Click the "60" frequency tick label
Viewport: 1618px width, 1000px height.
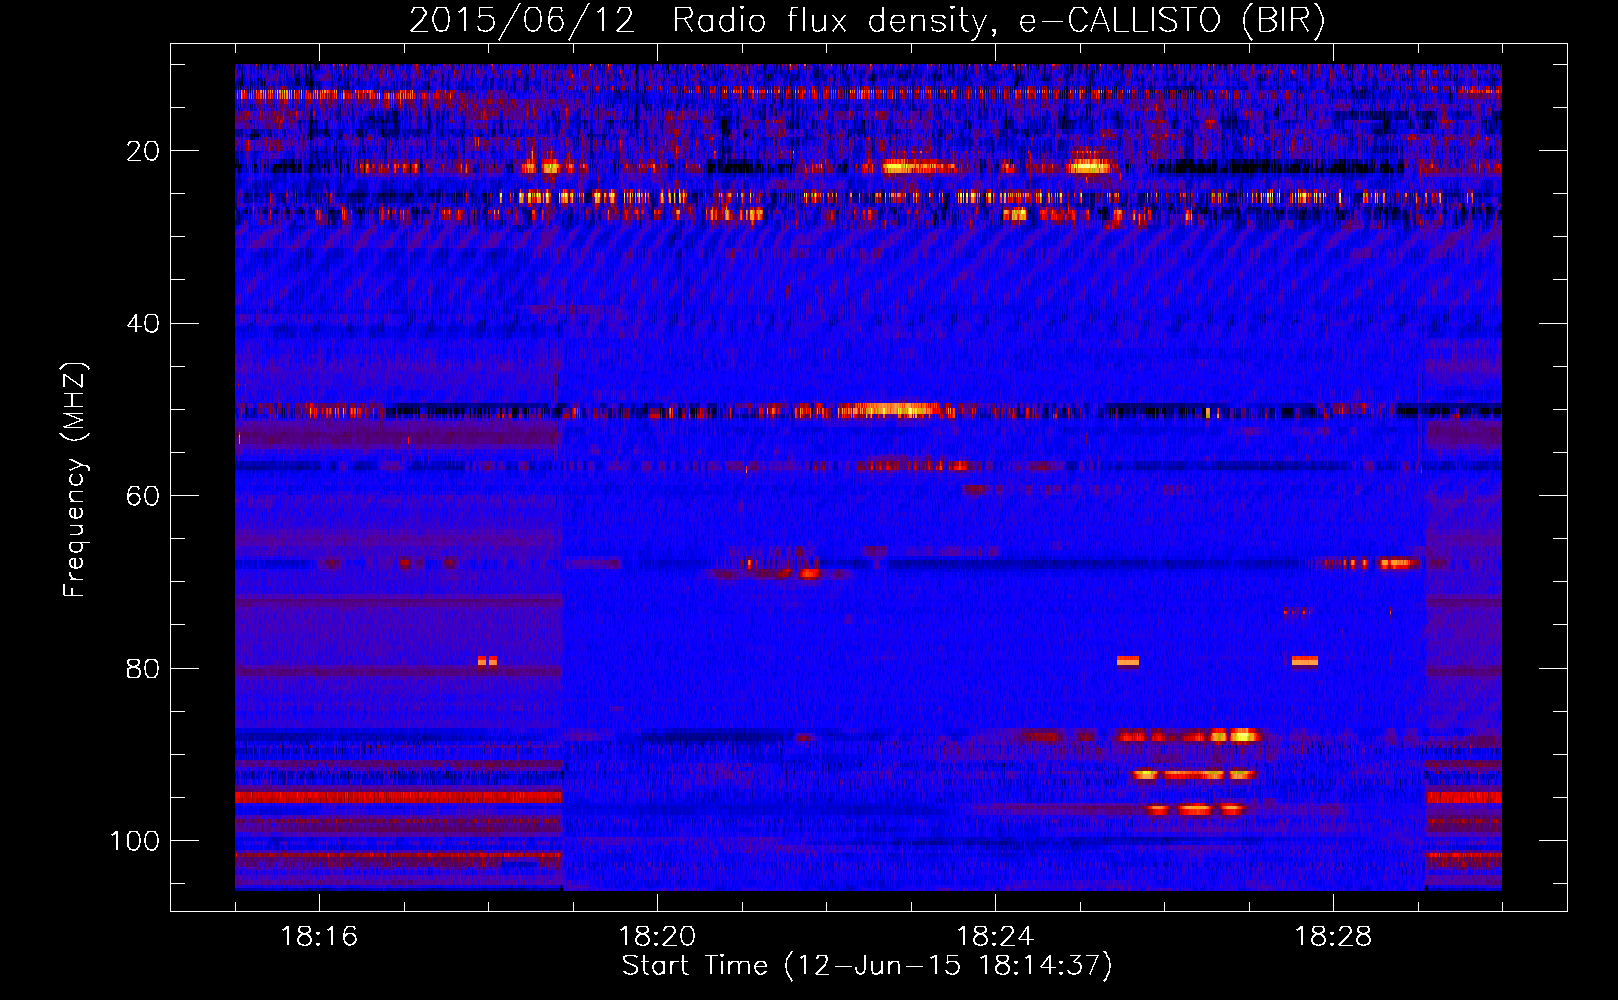tap(144, 496)
